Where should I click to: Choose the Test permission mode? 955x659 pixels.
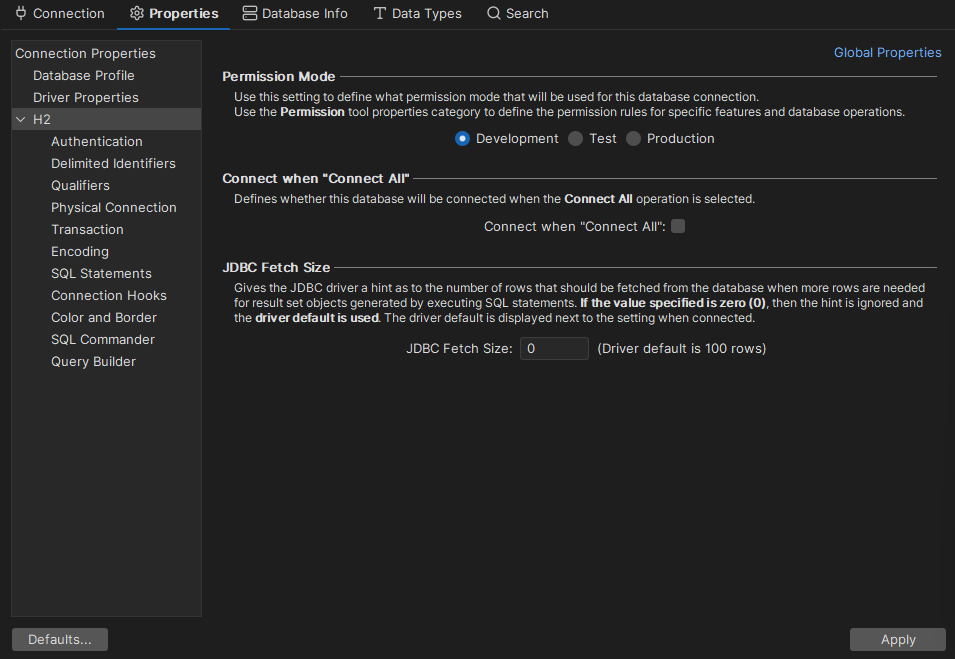pyautogui.click(x=574, y=138)
